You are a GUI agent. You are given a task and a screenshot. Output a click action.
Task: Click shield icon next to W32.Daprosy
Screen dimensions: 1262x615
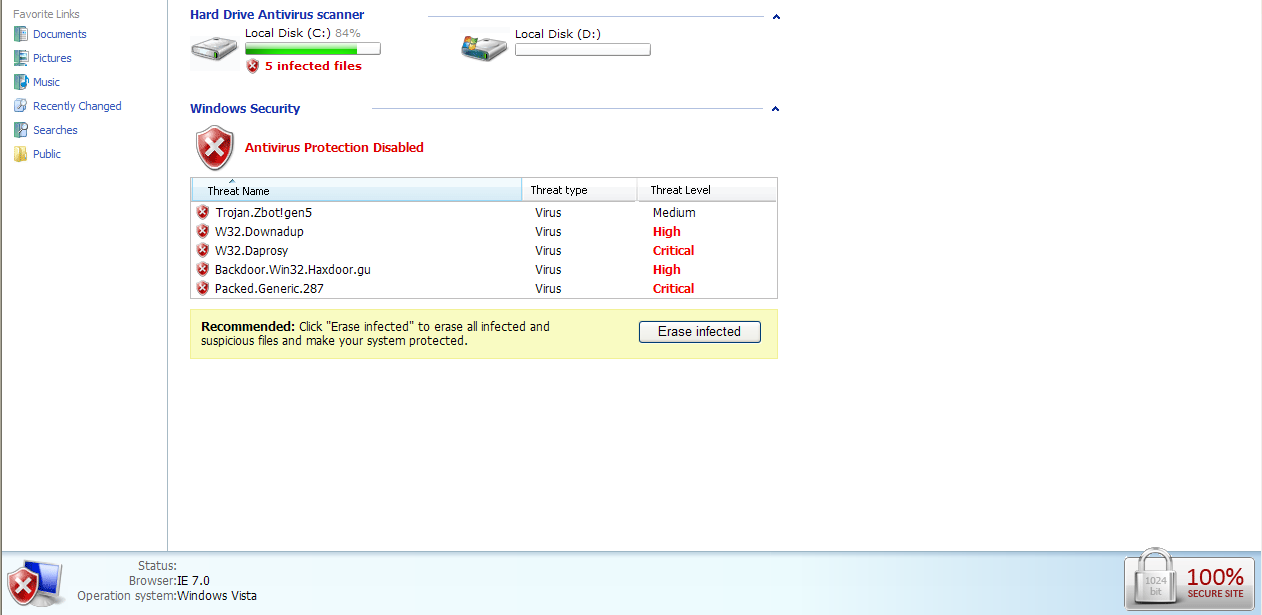[203, 250]
